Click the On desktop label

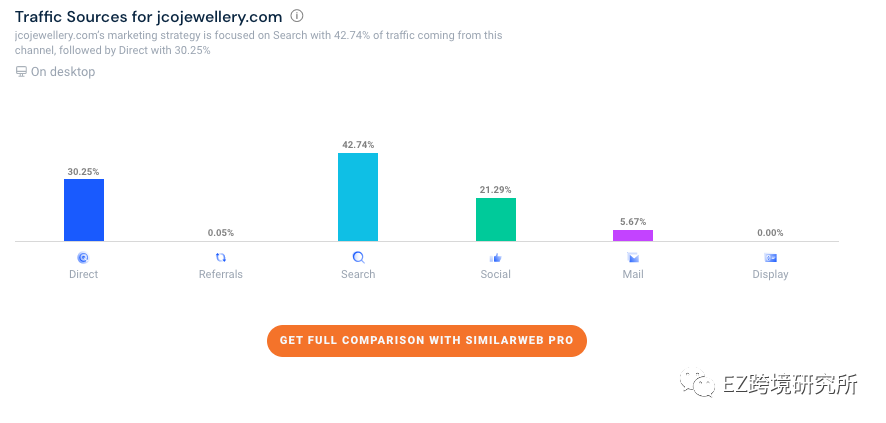(x=63, y=72)
